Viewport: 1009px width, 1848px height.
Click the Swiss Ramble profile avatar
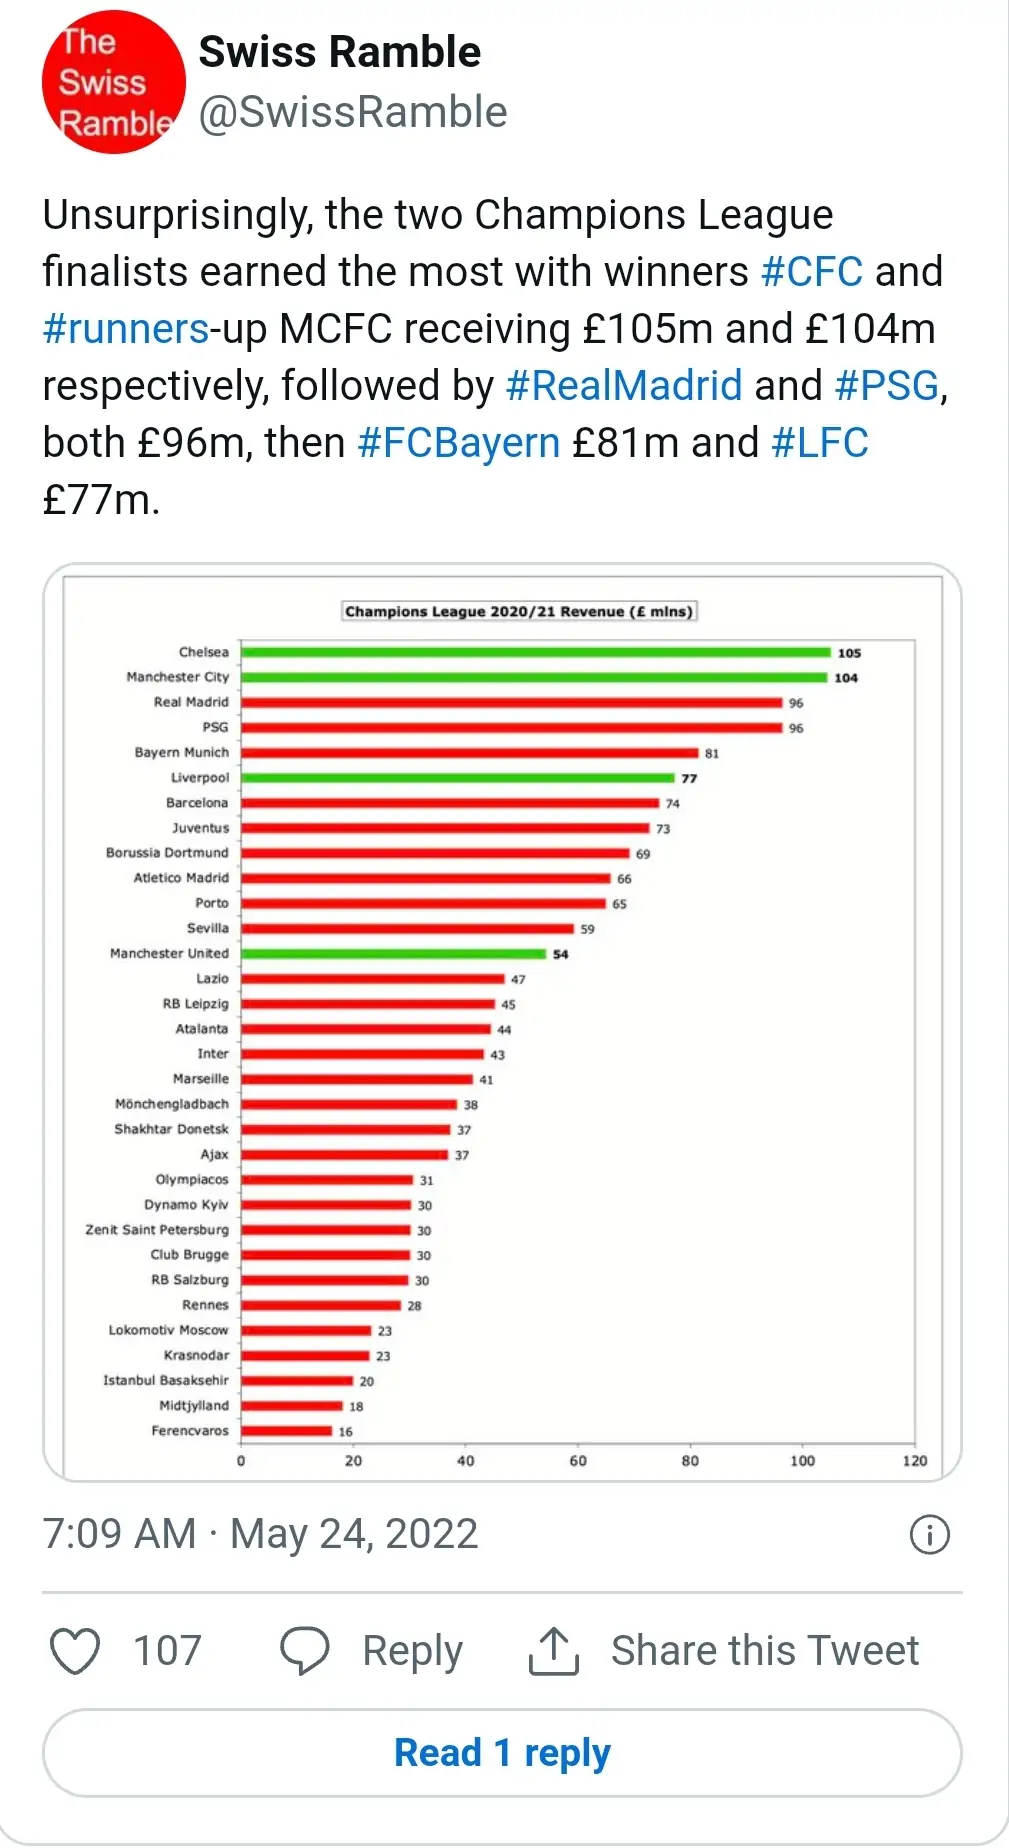(113, 82)
